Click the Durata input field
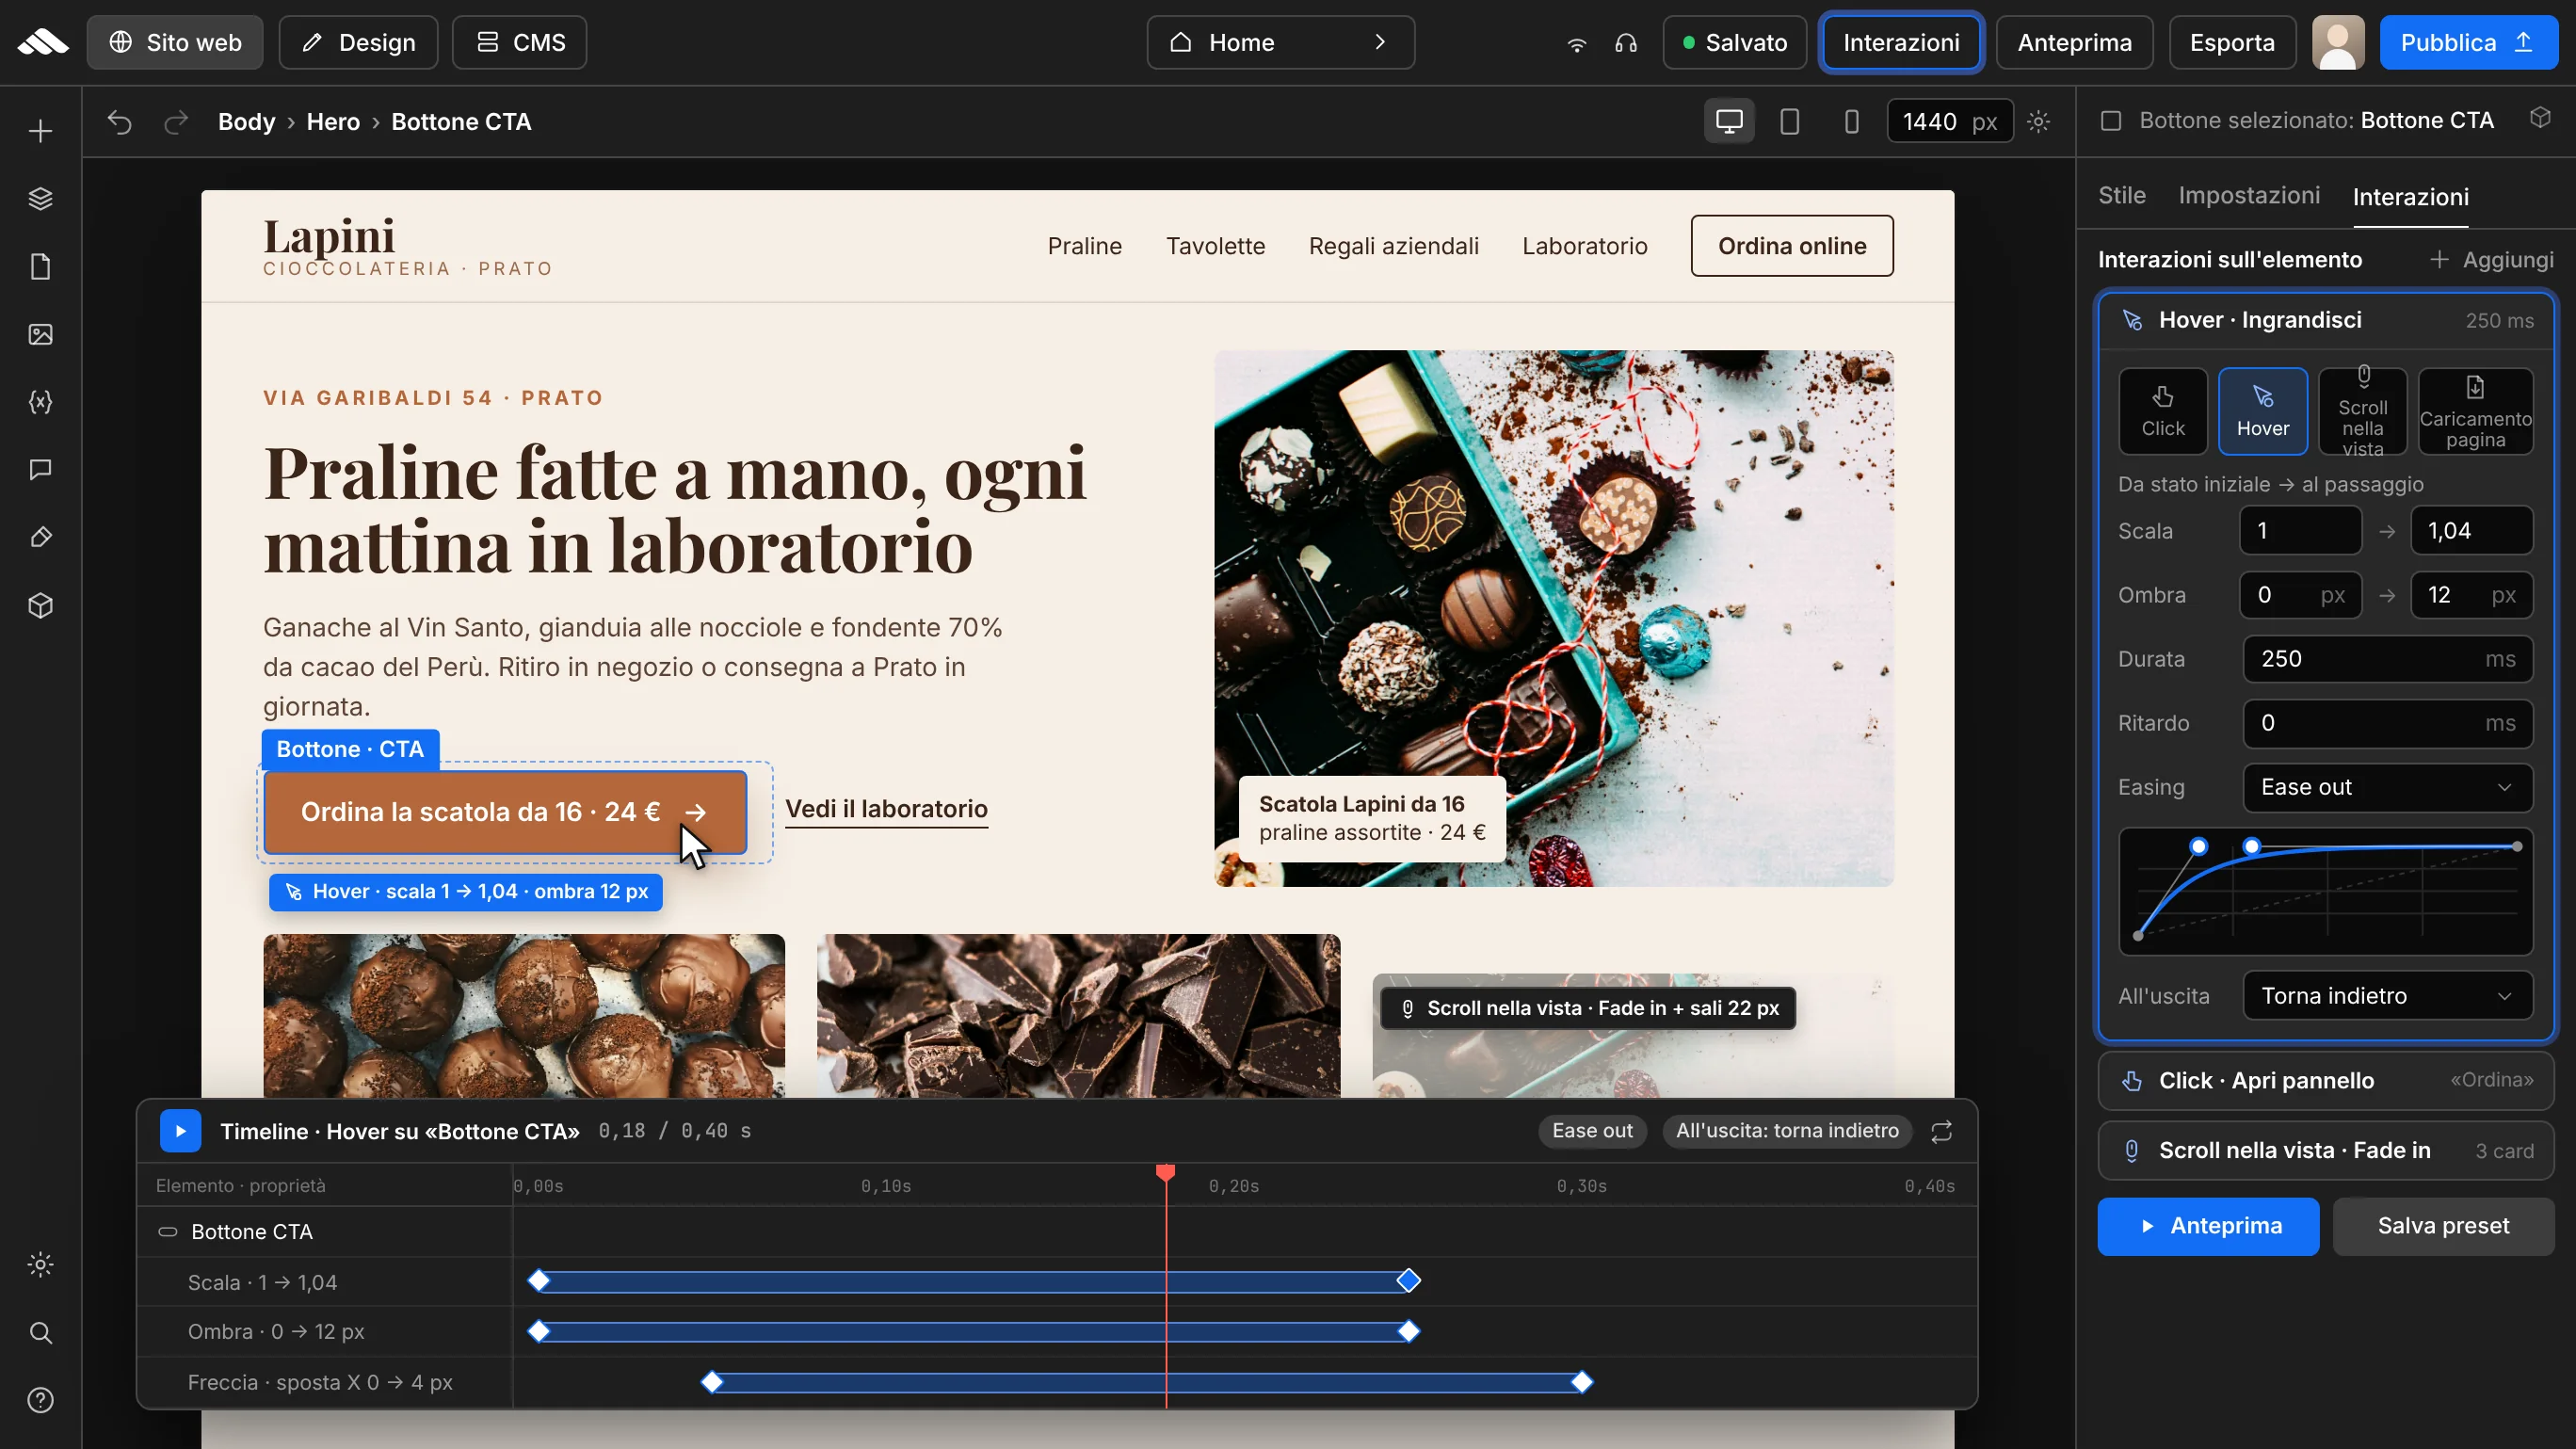The image size is (2576, 1449). (2388, 659)
